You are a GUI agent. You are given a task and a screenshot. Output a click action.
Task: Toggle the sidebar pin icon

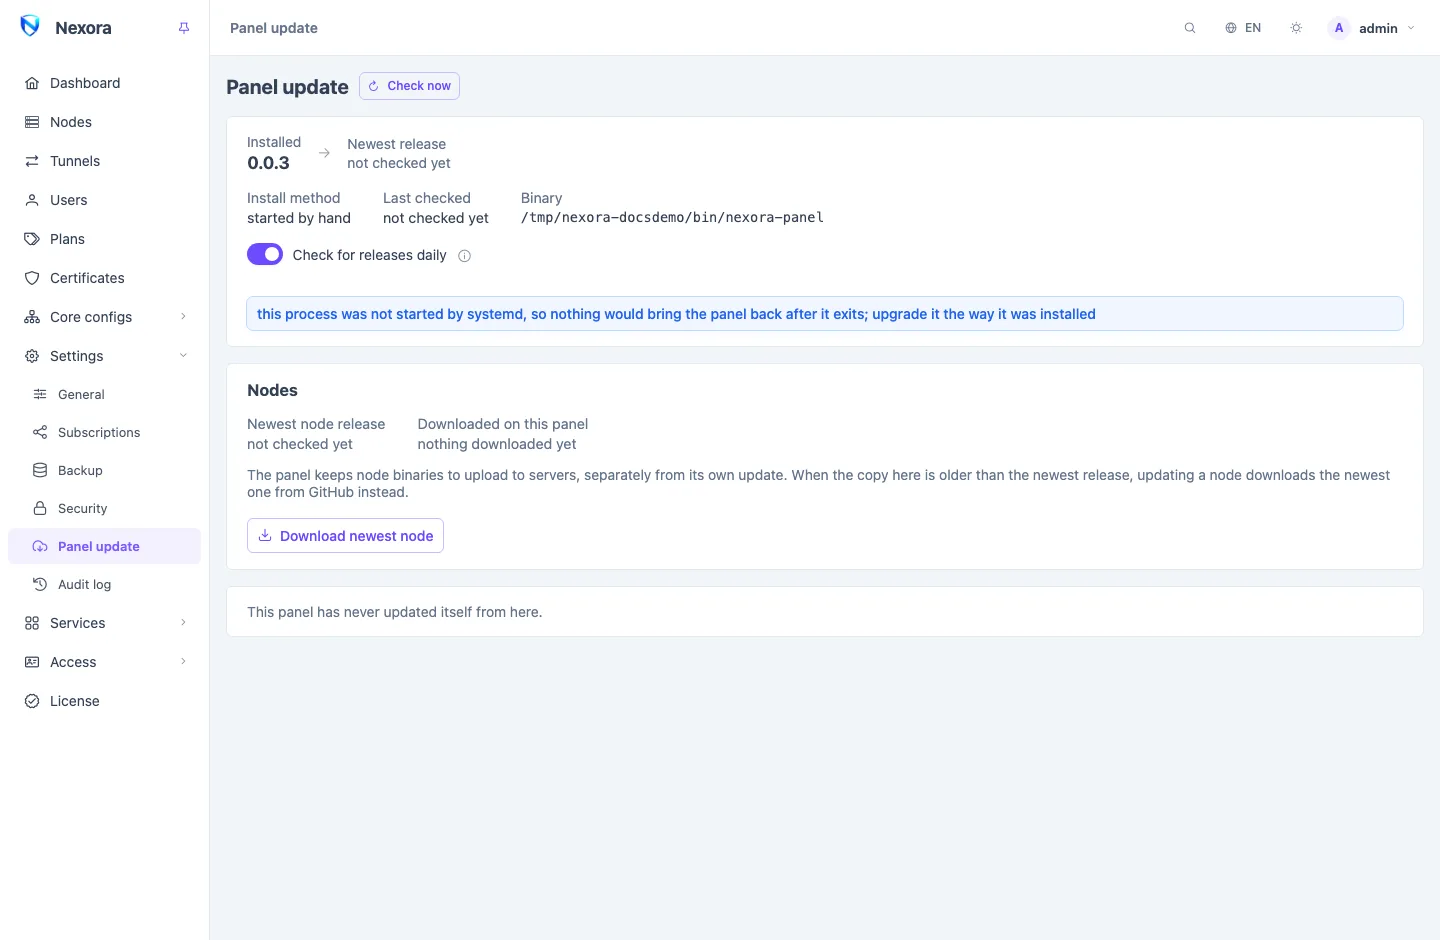tap(184, 28)
